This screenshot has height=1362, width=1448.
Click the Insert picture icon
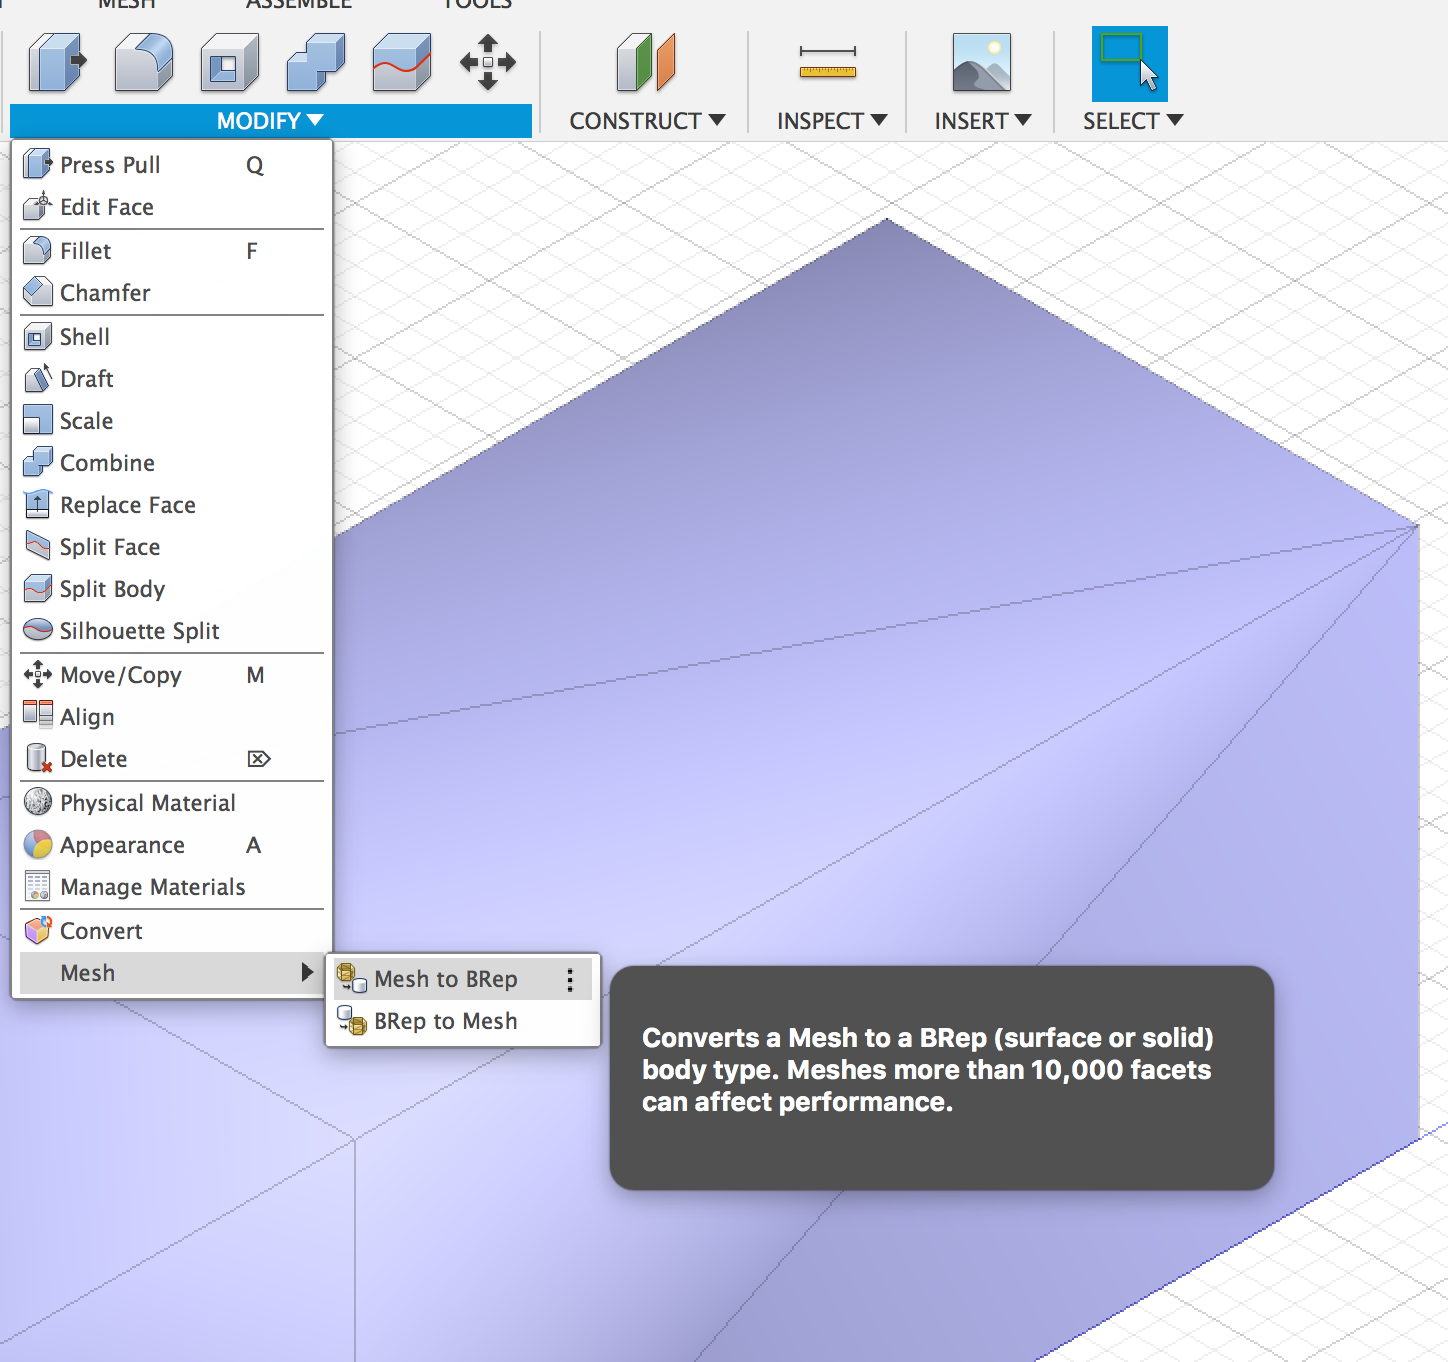[x=980, y=60]
